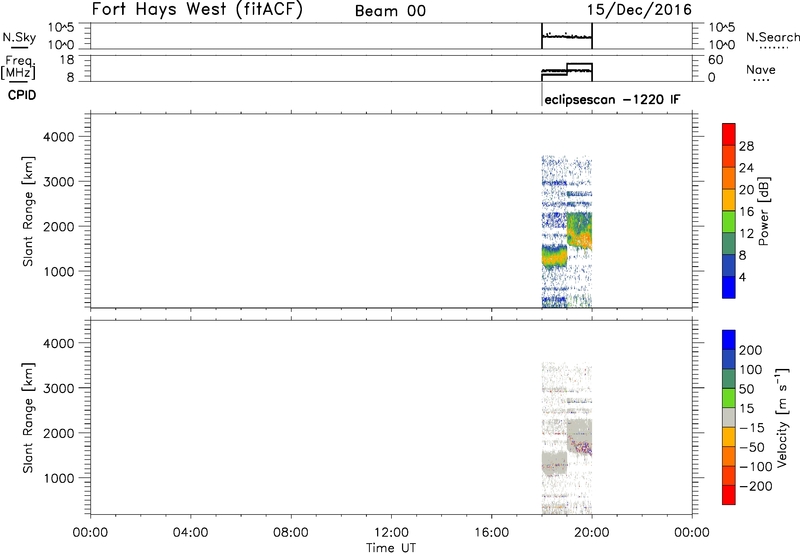Screen dimensions: 800x554
Task: Click the 'CPID' label
Action: (x=22, y=95)
